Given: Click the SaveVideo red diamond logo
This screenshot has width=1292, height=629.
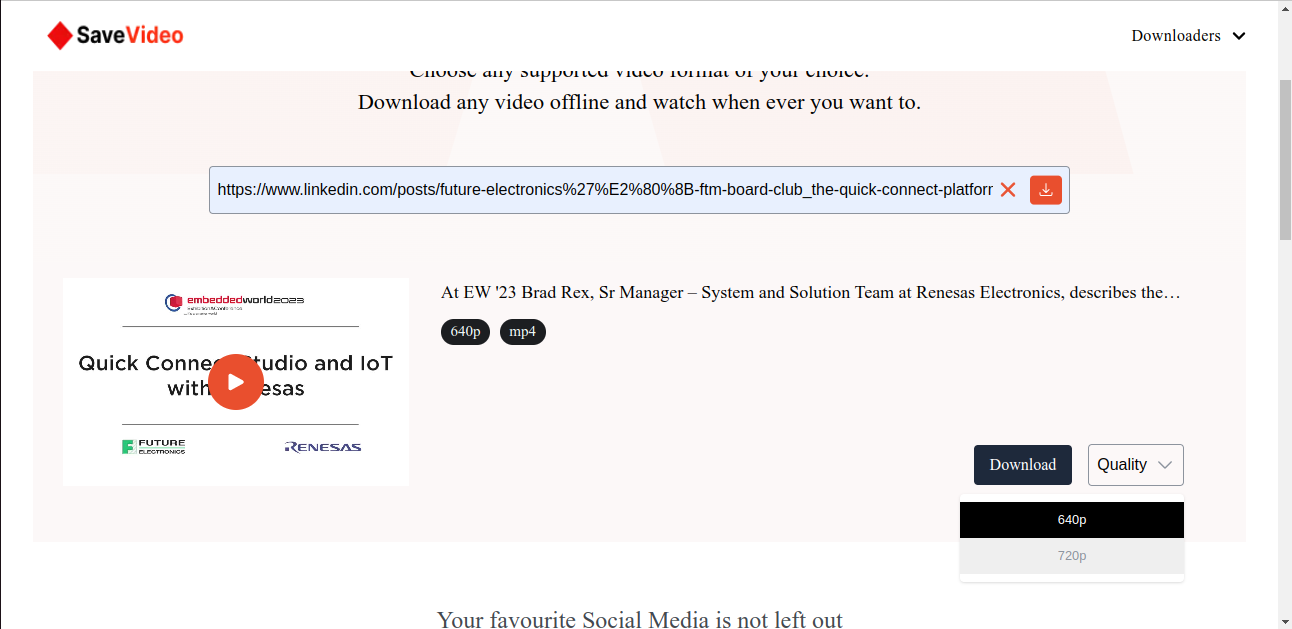Looking at the screenshot, I should click(61, 36).
